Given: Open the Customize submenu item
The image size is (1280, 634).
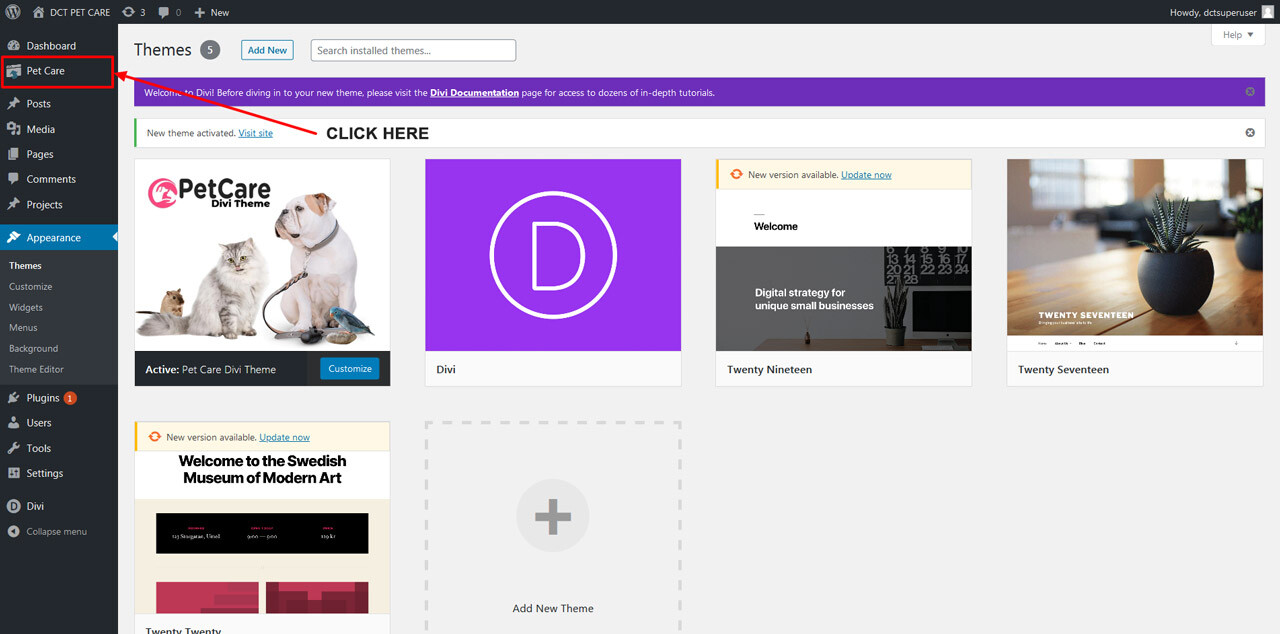Looking at the screenshot, I should [31, 287].
